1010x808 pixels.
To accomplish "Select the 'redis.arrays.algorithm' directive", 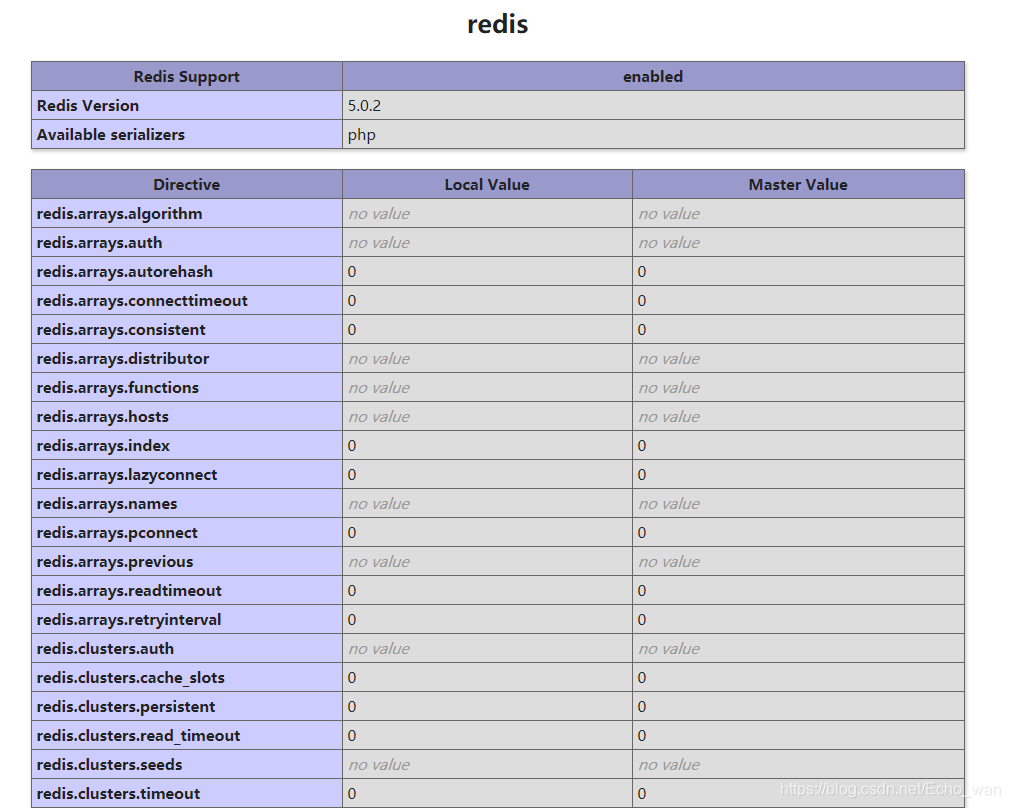I will [x=120, y=214].
